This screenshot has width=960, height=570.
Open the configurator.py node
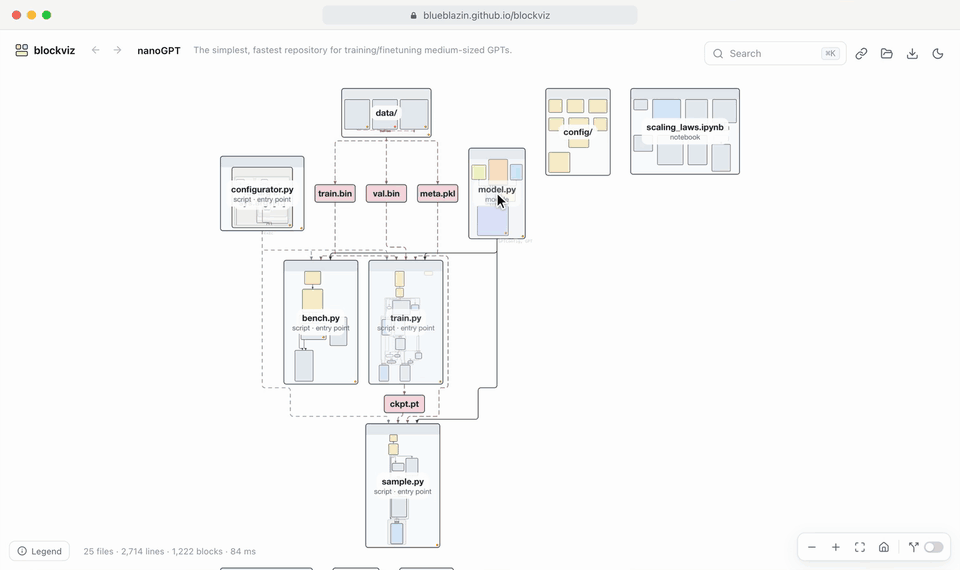[x=262, y=193]
